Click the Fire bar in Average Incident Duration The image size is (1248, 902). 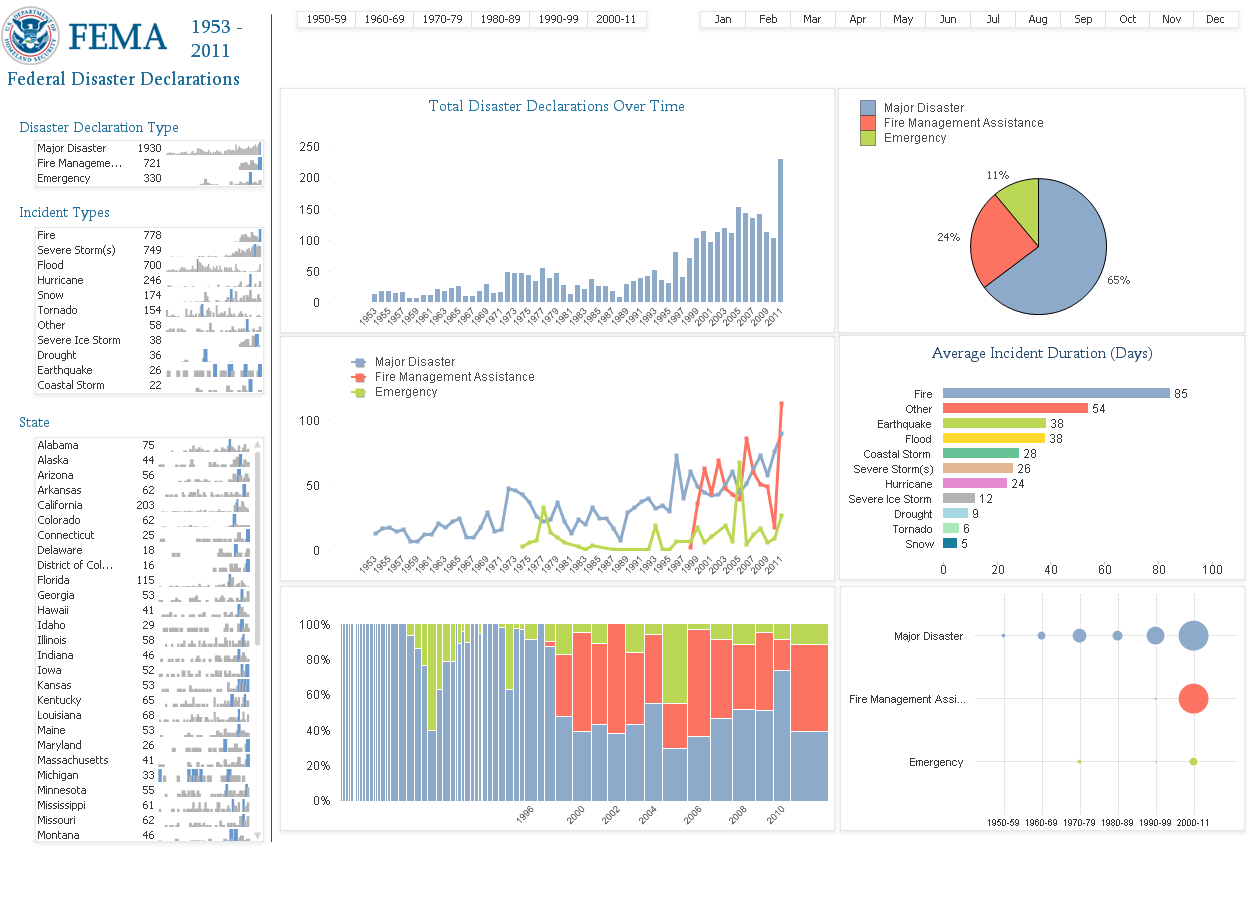pyautogui.click(x=1053, y=394)
